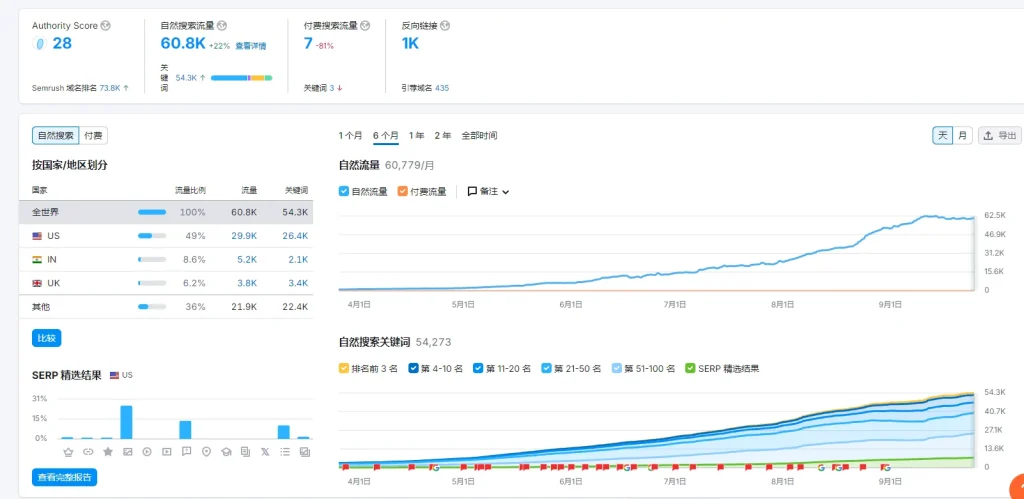This screenshot has height=499, width=1024.
Task: Click the local pack map pin icon
Action: click(x=206, y=451)
